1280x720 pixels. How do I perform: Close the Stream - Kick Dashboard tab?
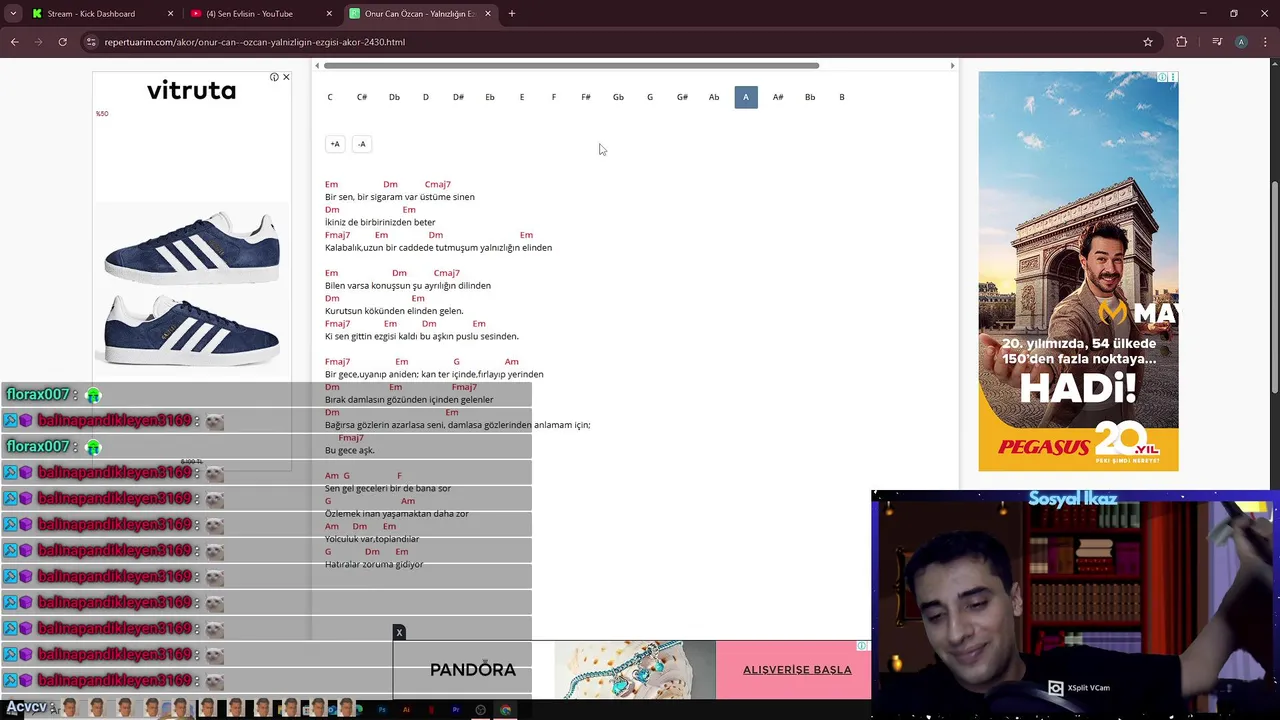[x=170, y=14]
